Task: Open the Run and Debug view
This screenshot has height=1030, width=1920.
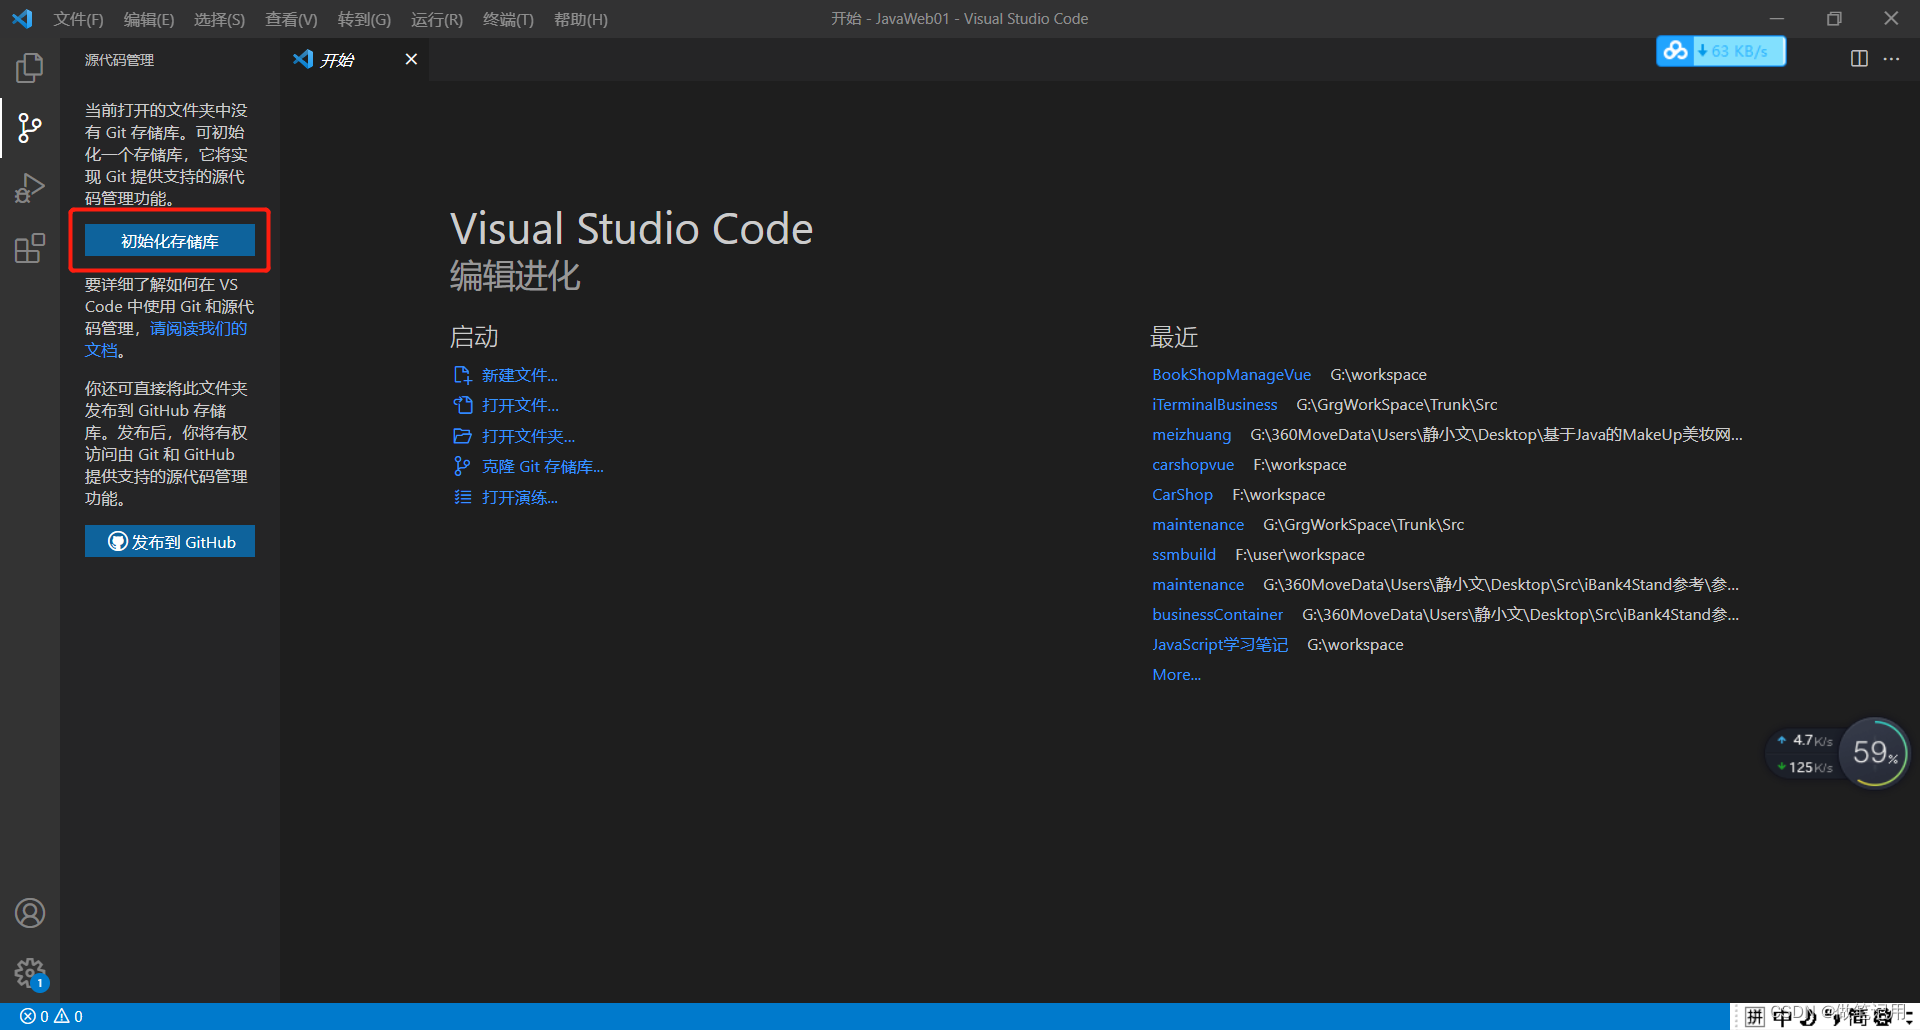Action: 30,188
